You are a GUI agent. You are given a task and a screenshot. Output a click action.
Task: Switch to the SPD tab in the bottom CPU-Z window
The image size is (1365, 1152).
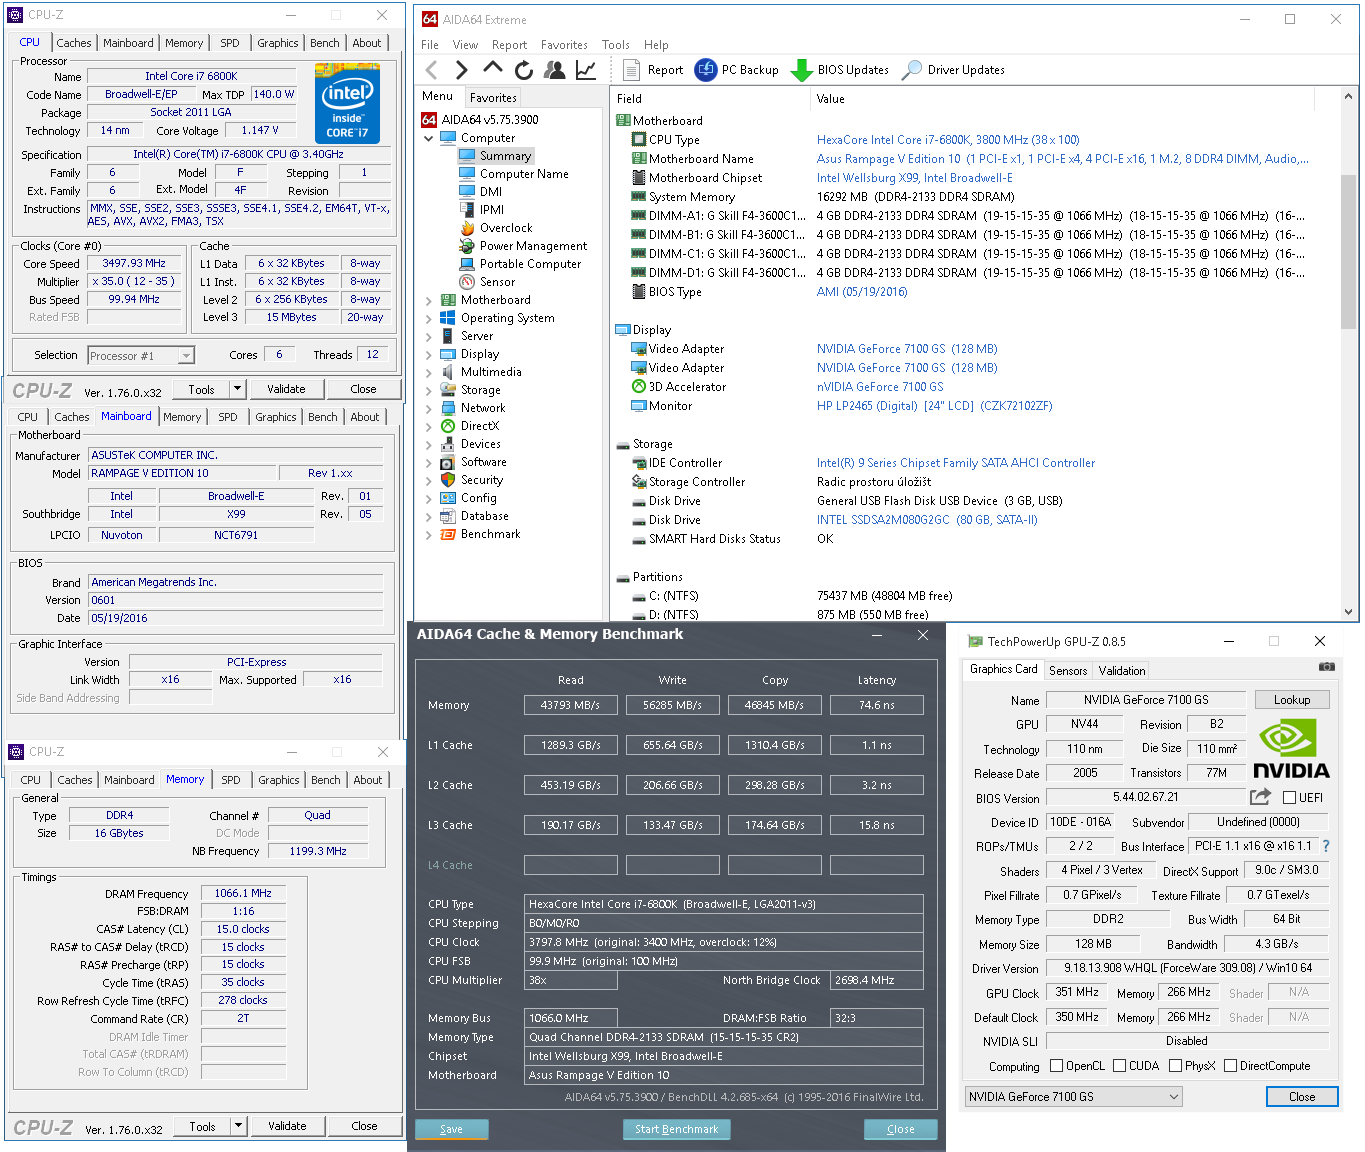(x=231, y=780)
